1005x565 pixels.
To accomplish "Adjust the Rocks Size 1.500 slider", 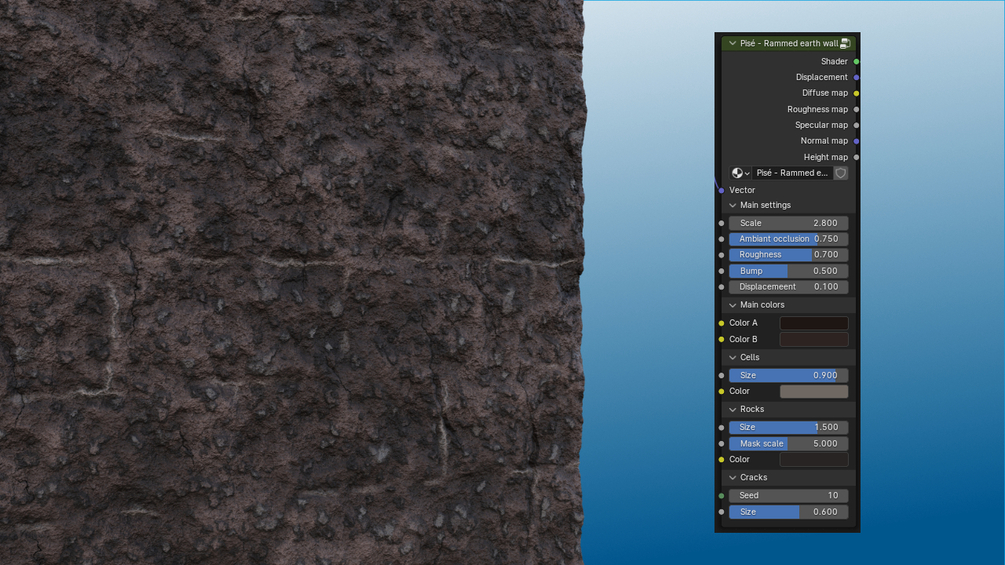I will point(788,427).
